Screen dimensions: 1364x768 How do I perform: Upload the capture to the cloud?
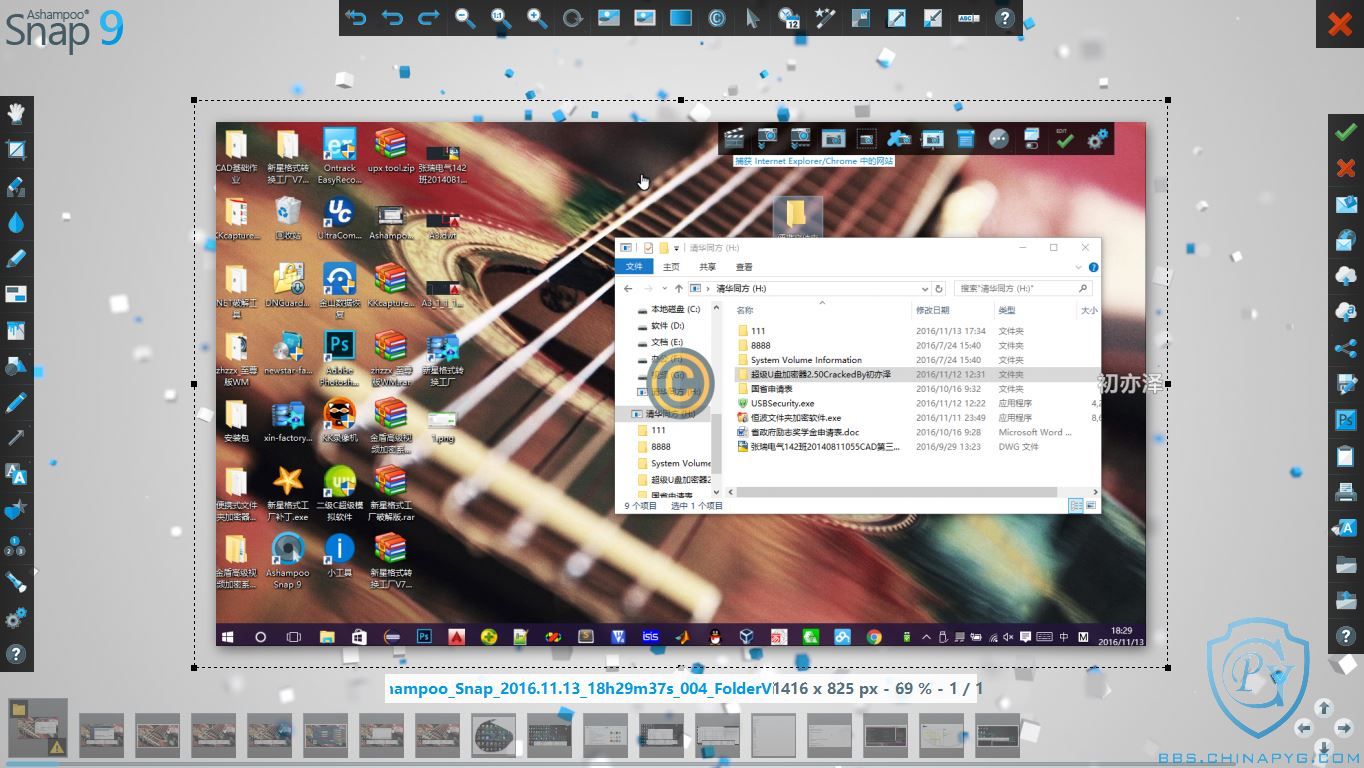point(1346,276)
